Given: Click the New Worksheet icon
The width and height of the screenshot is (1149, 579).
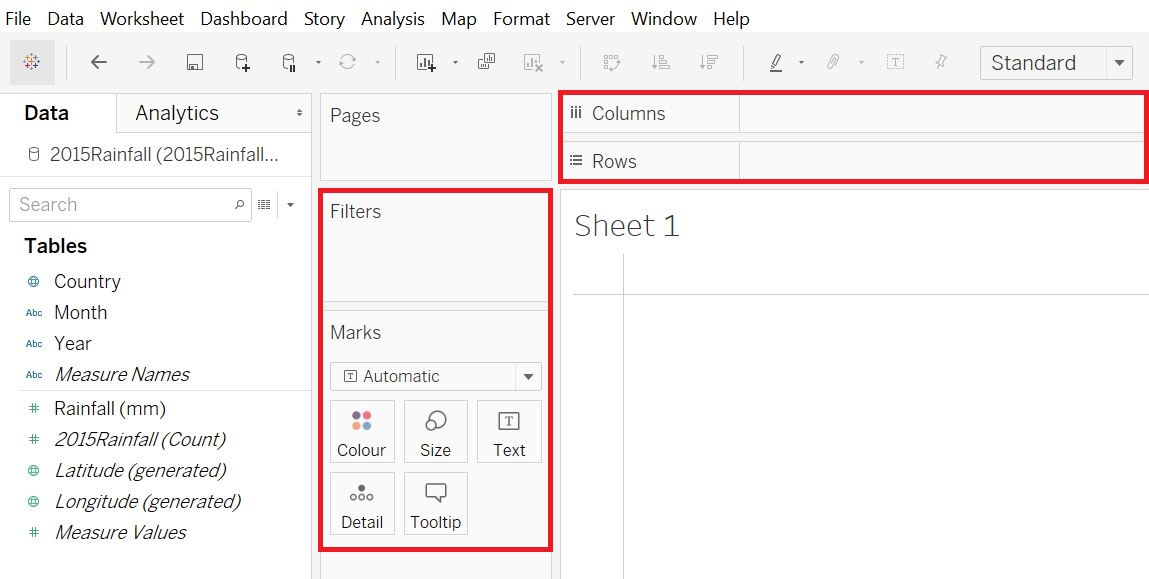Looking at the screenshot, I should (426, 62).
